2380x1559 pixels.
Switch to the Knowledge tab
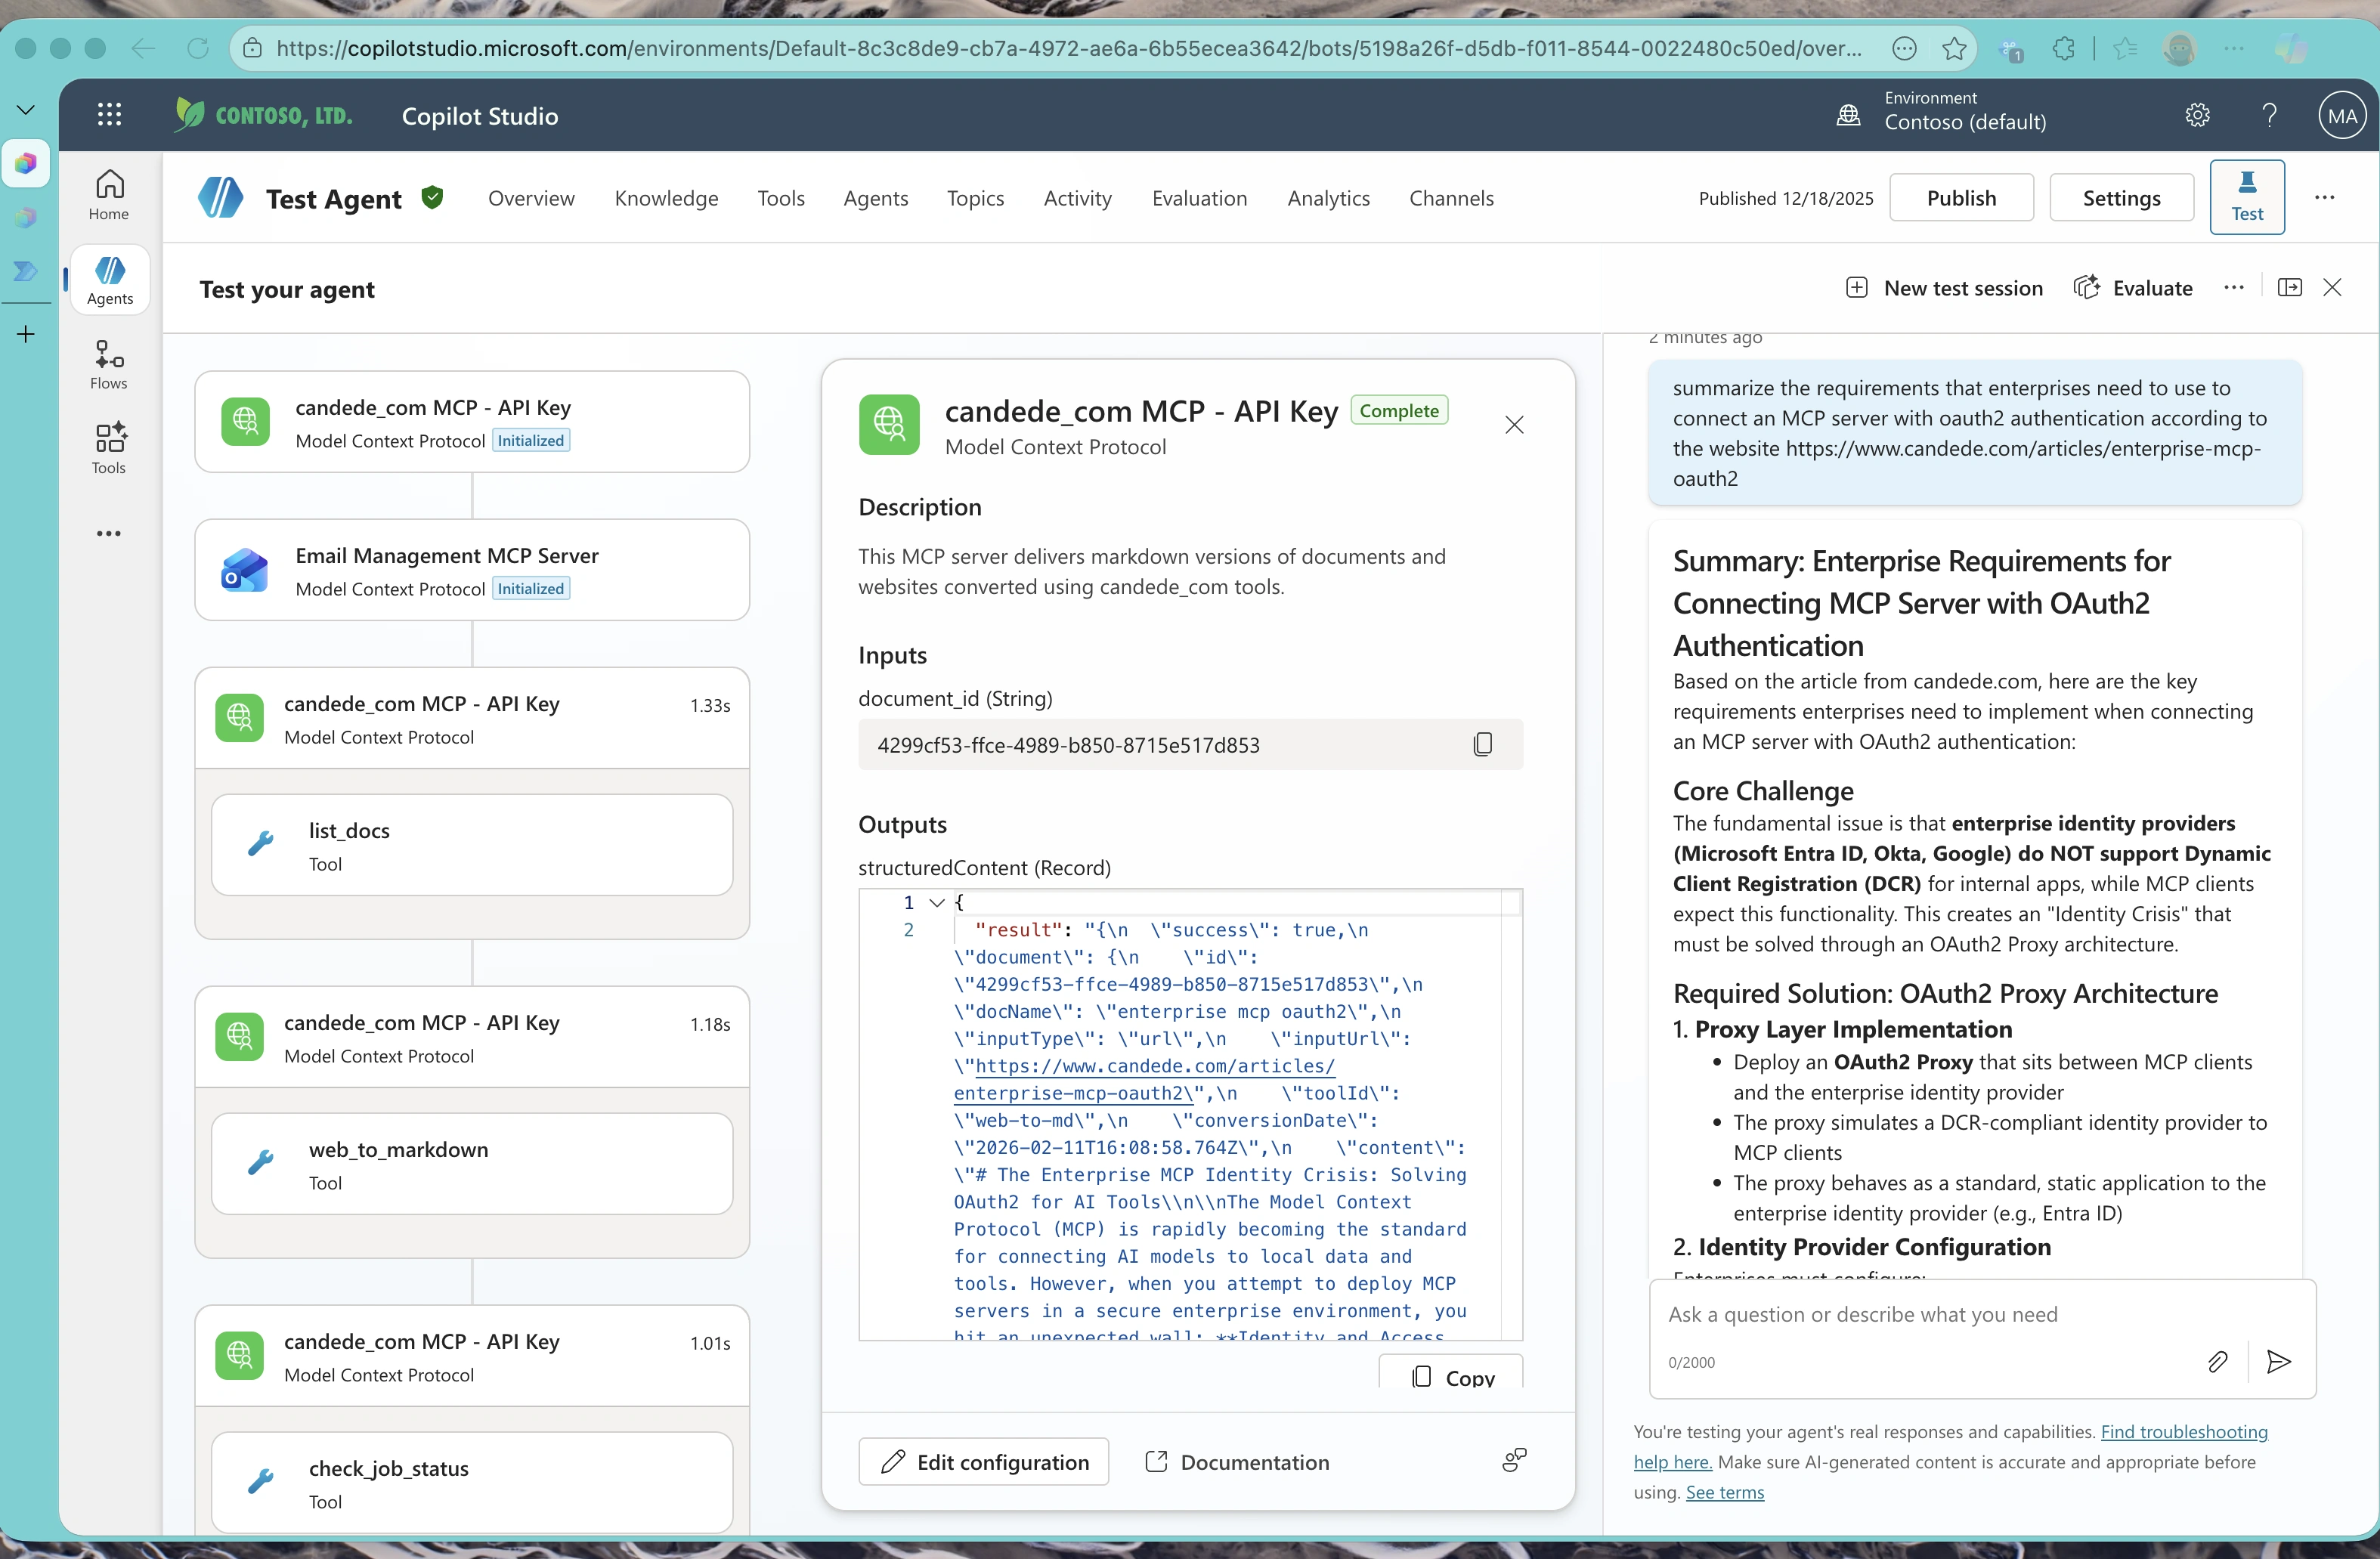pos(666,198)
